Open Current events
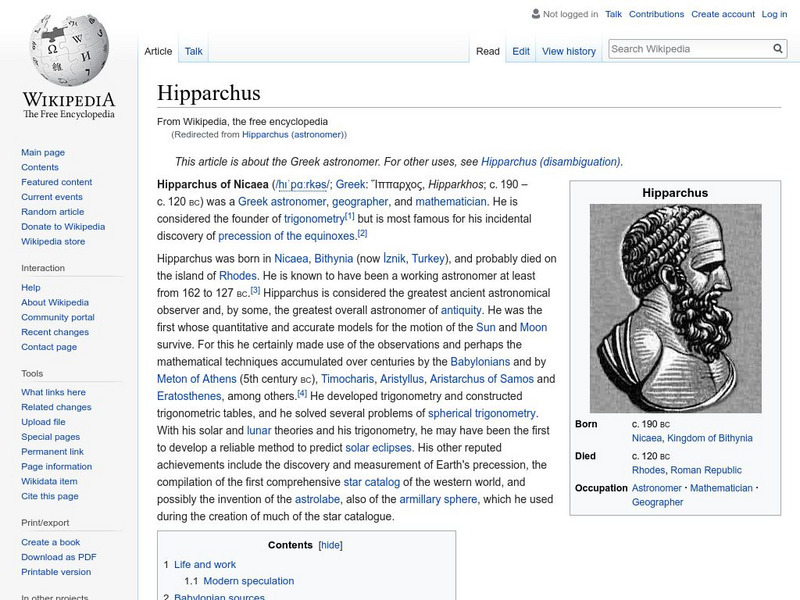 52,196
